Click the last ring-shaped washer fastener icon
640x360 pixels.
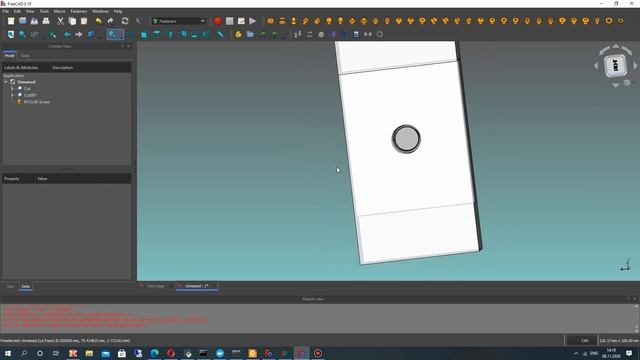pyautogui.click(x=620, y=21)
